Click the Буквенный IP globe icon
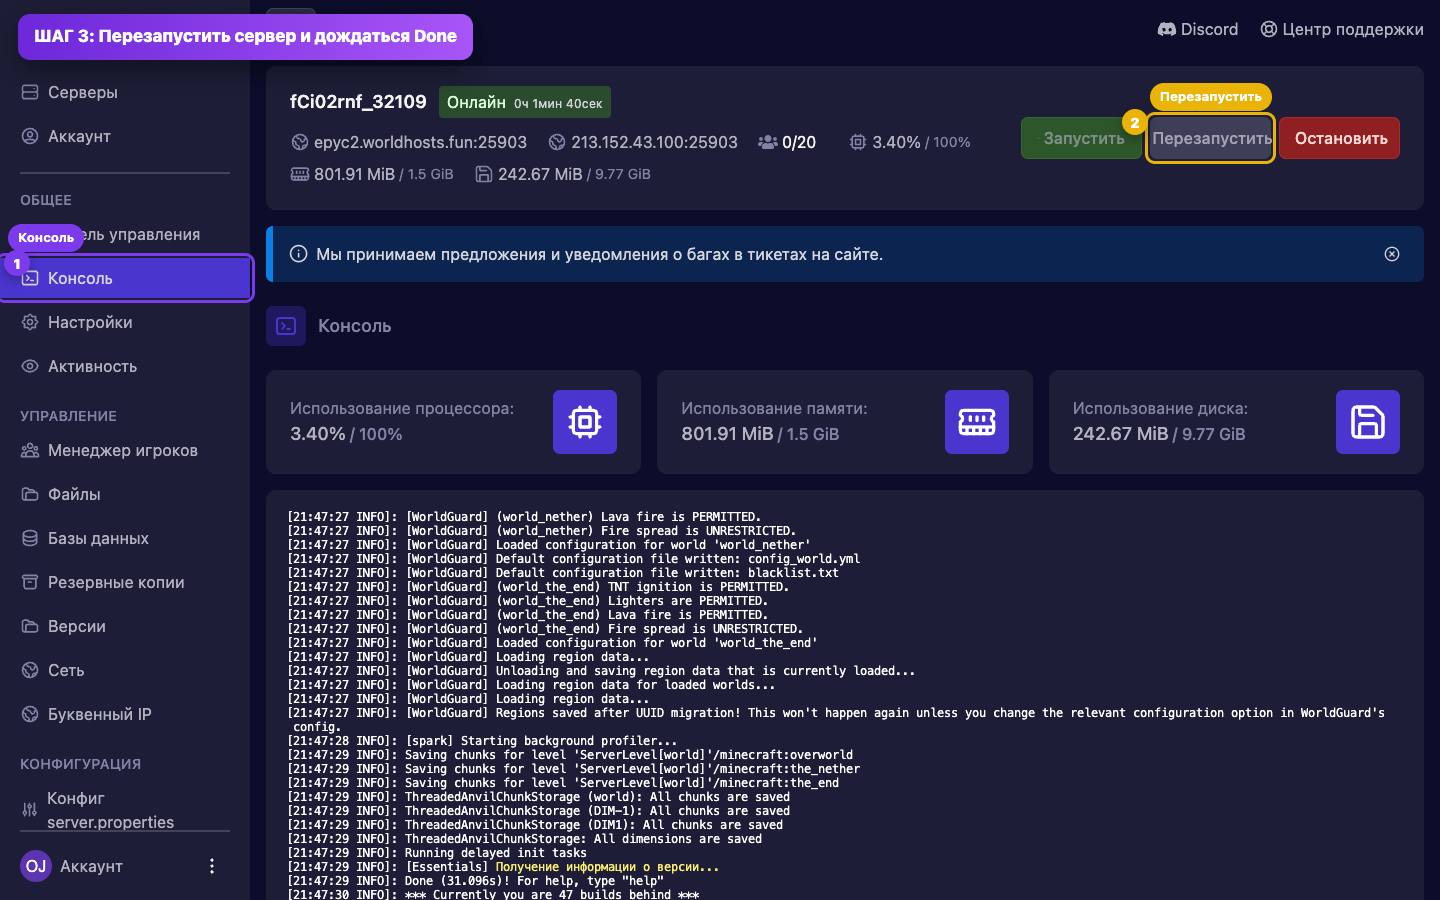The image size is (1440, 900). coord(30,714)
